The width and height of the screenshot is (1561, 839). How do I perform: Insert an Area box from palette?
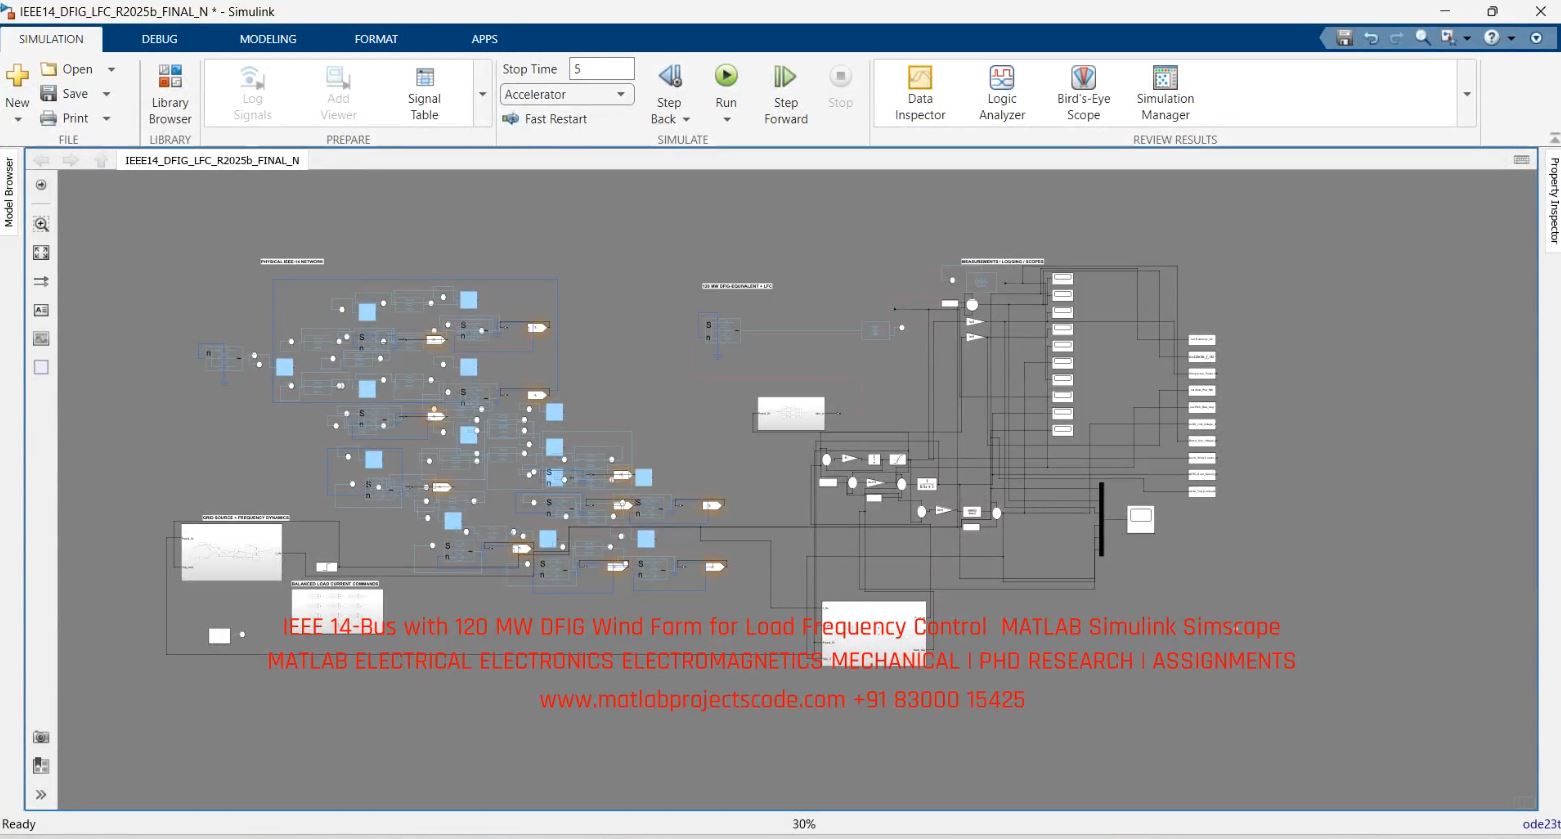(41, 367)
